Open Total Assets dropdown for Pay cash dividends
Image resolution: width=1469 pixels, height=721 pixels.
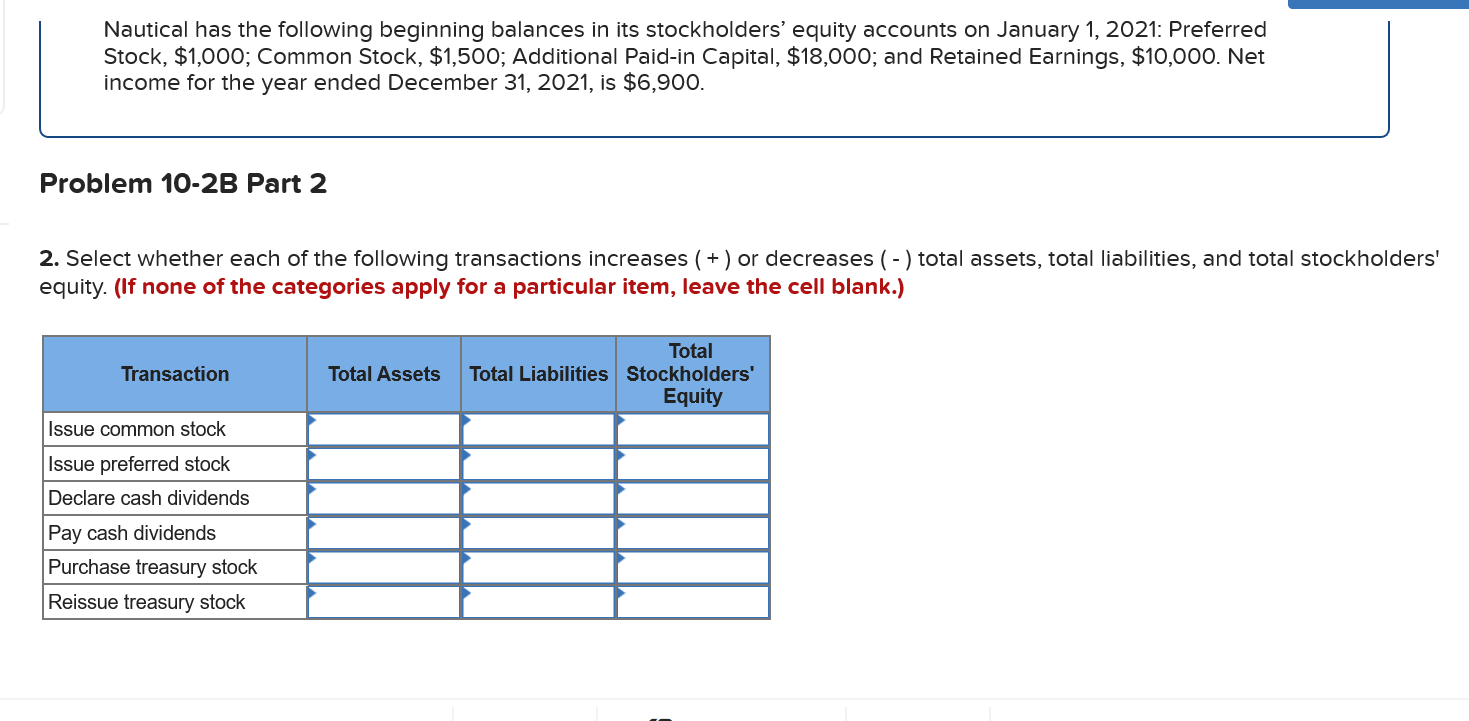click(x=384, y=532)
